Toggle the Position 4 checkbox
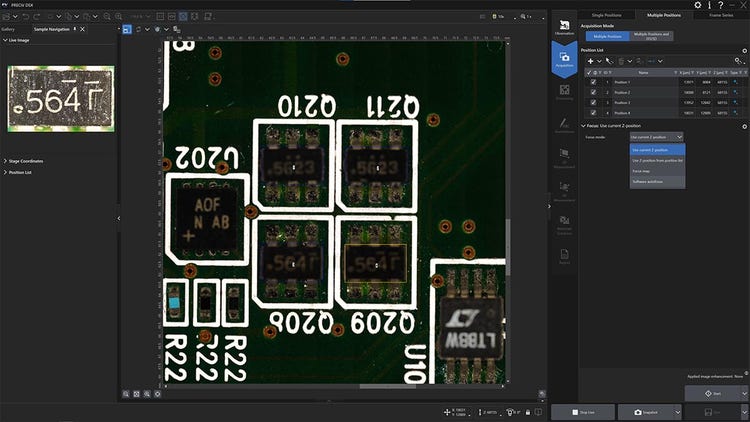This screenshot has width=750, height=422. pyautogui.click(x=593, y=112)
